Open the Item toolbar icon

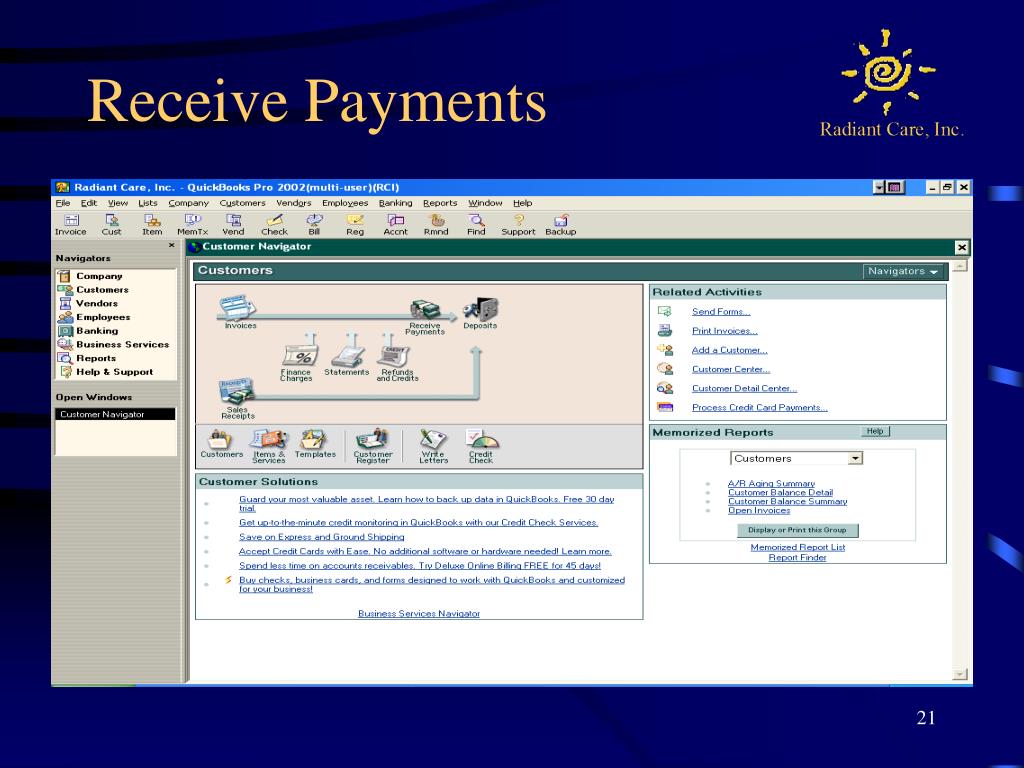click(x=152, y=225)
